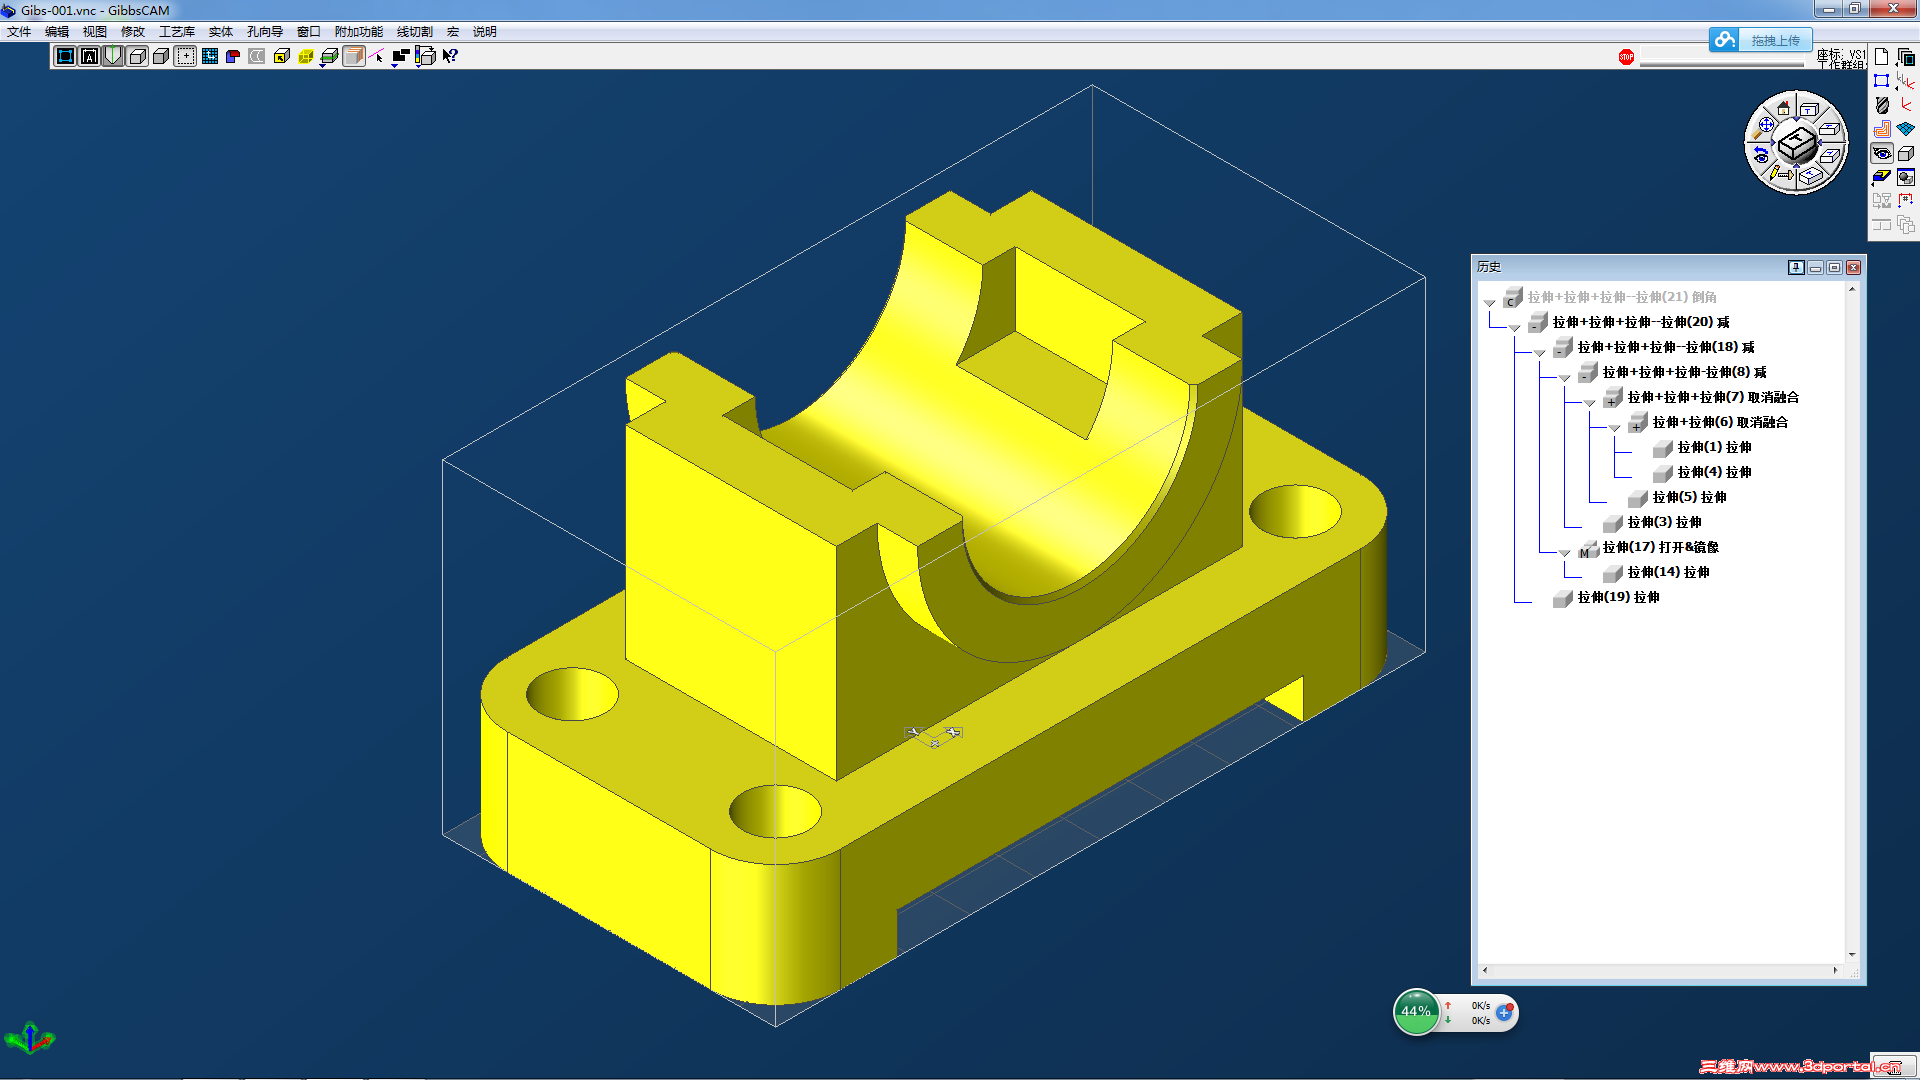The image size is (1920, 1080).
Task: Click the history panel horizontal scrollbar
Action: pyautogui.click(x=1660, y=970)
